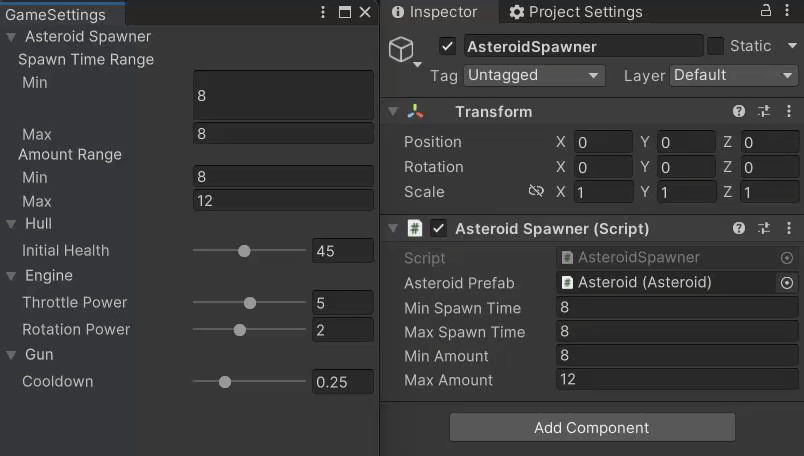Select the Inspector tab
The image size is (804, 456).
(434, 12)
